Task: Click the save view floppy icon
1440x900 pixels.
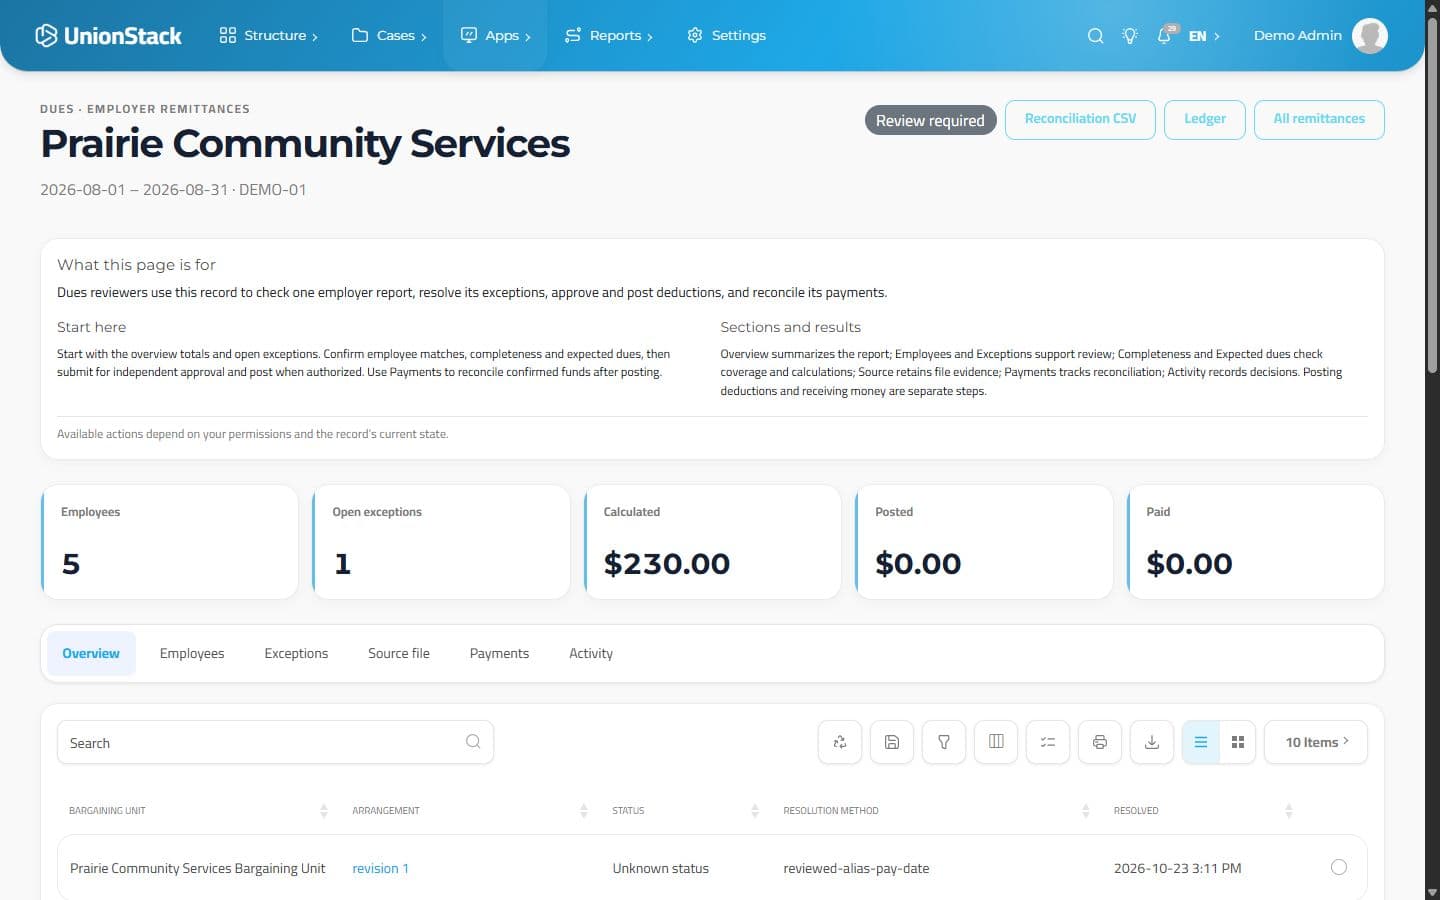Action: coord(892,742)
